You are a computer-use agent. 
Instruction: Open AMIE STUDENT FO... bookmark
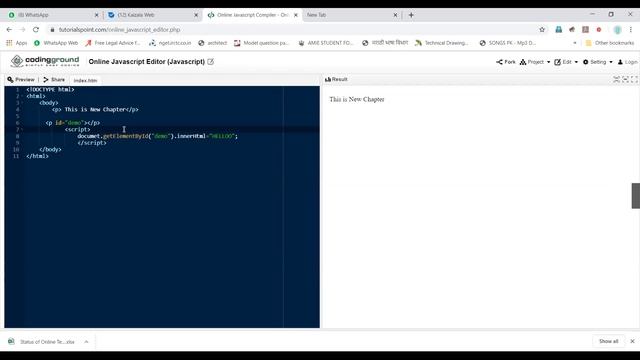pos(326,43)
